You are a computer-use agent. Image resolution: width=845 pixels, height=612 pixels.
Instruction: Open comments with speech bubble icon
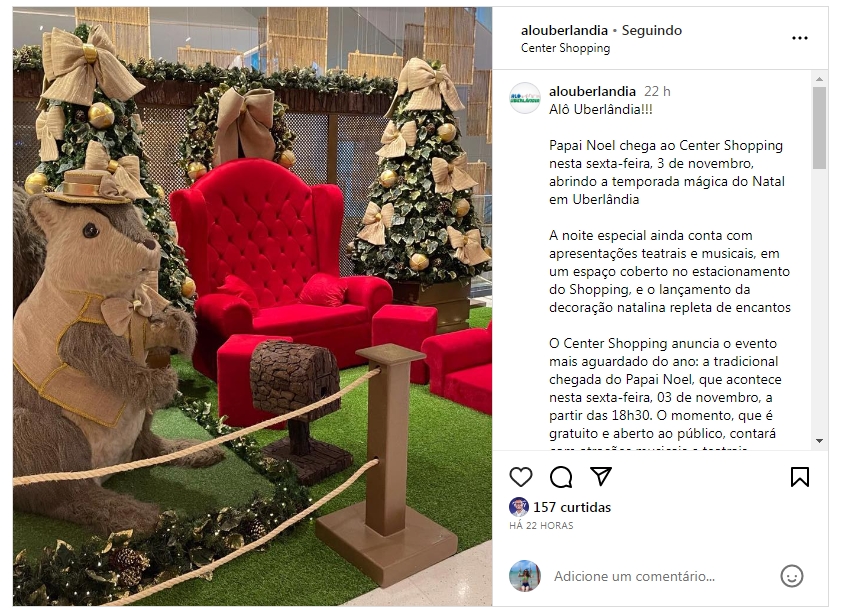560,477
